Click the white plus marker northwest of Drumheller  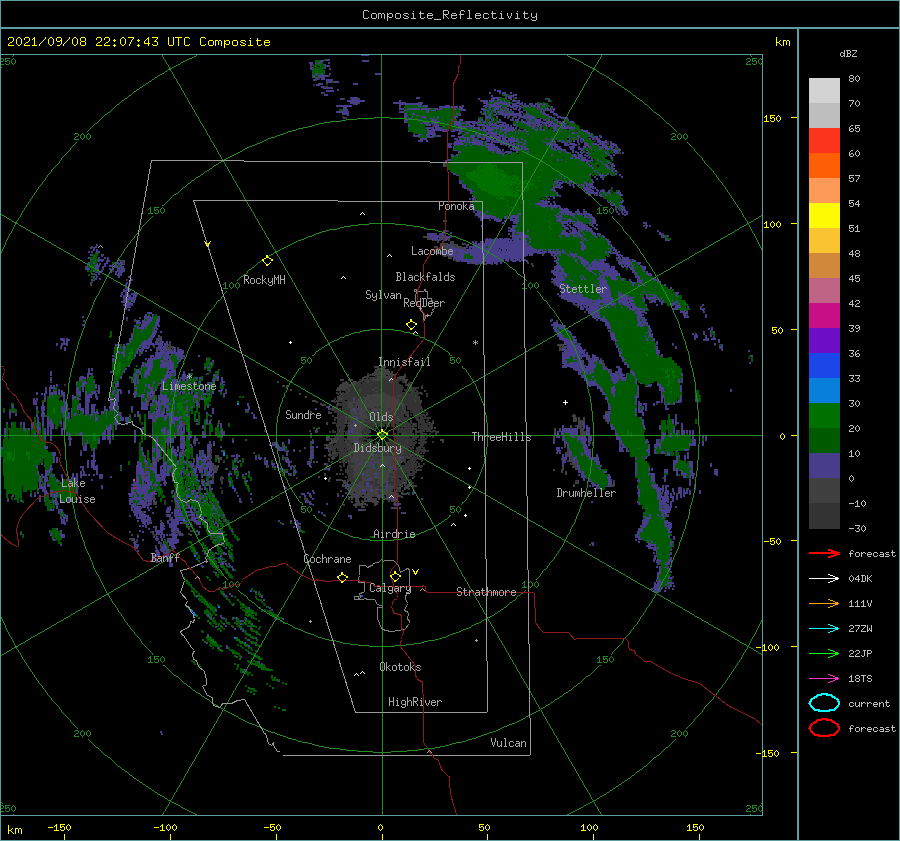coord(565,402)
